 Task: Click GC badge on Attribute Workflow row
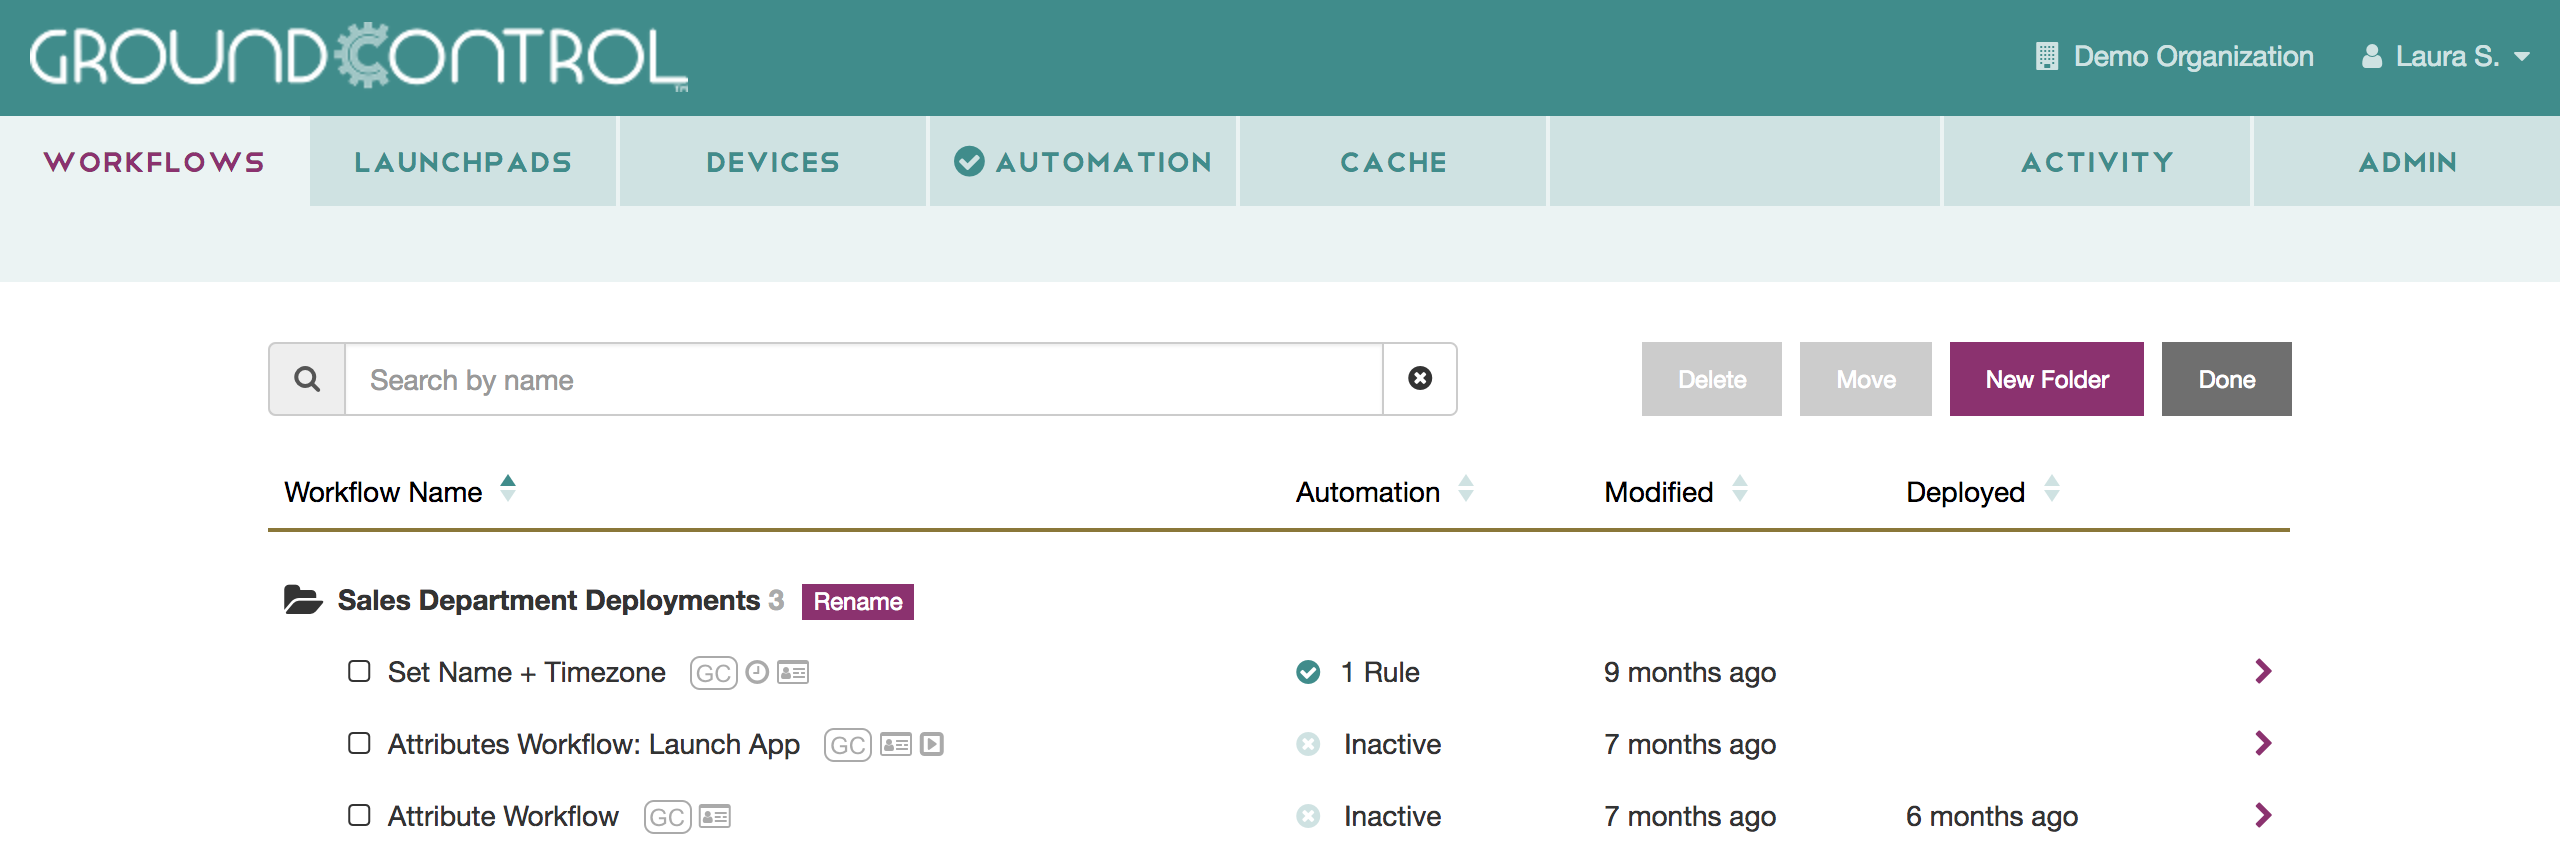point(667,817)
